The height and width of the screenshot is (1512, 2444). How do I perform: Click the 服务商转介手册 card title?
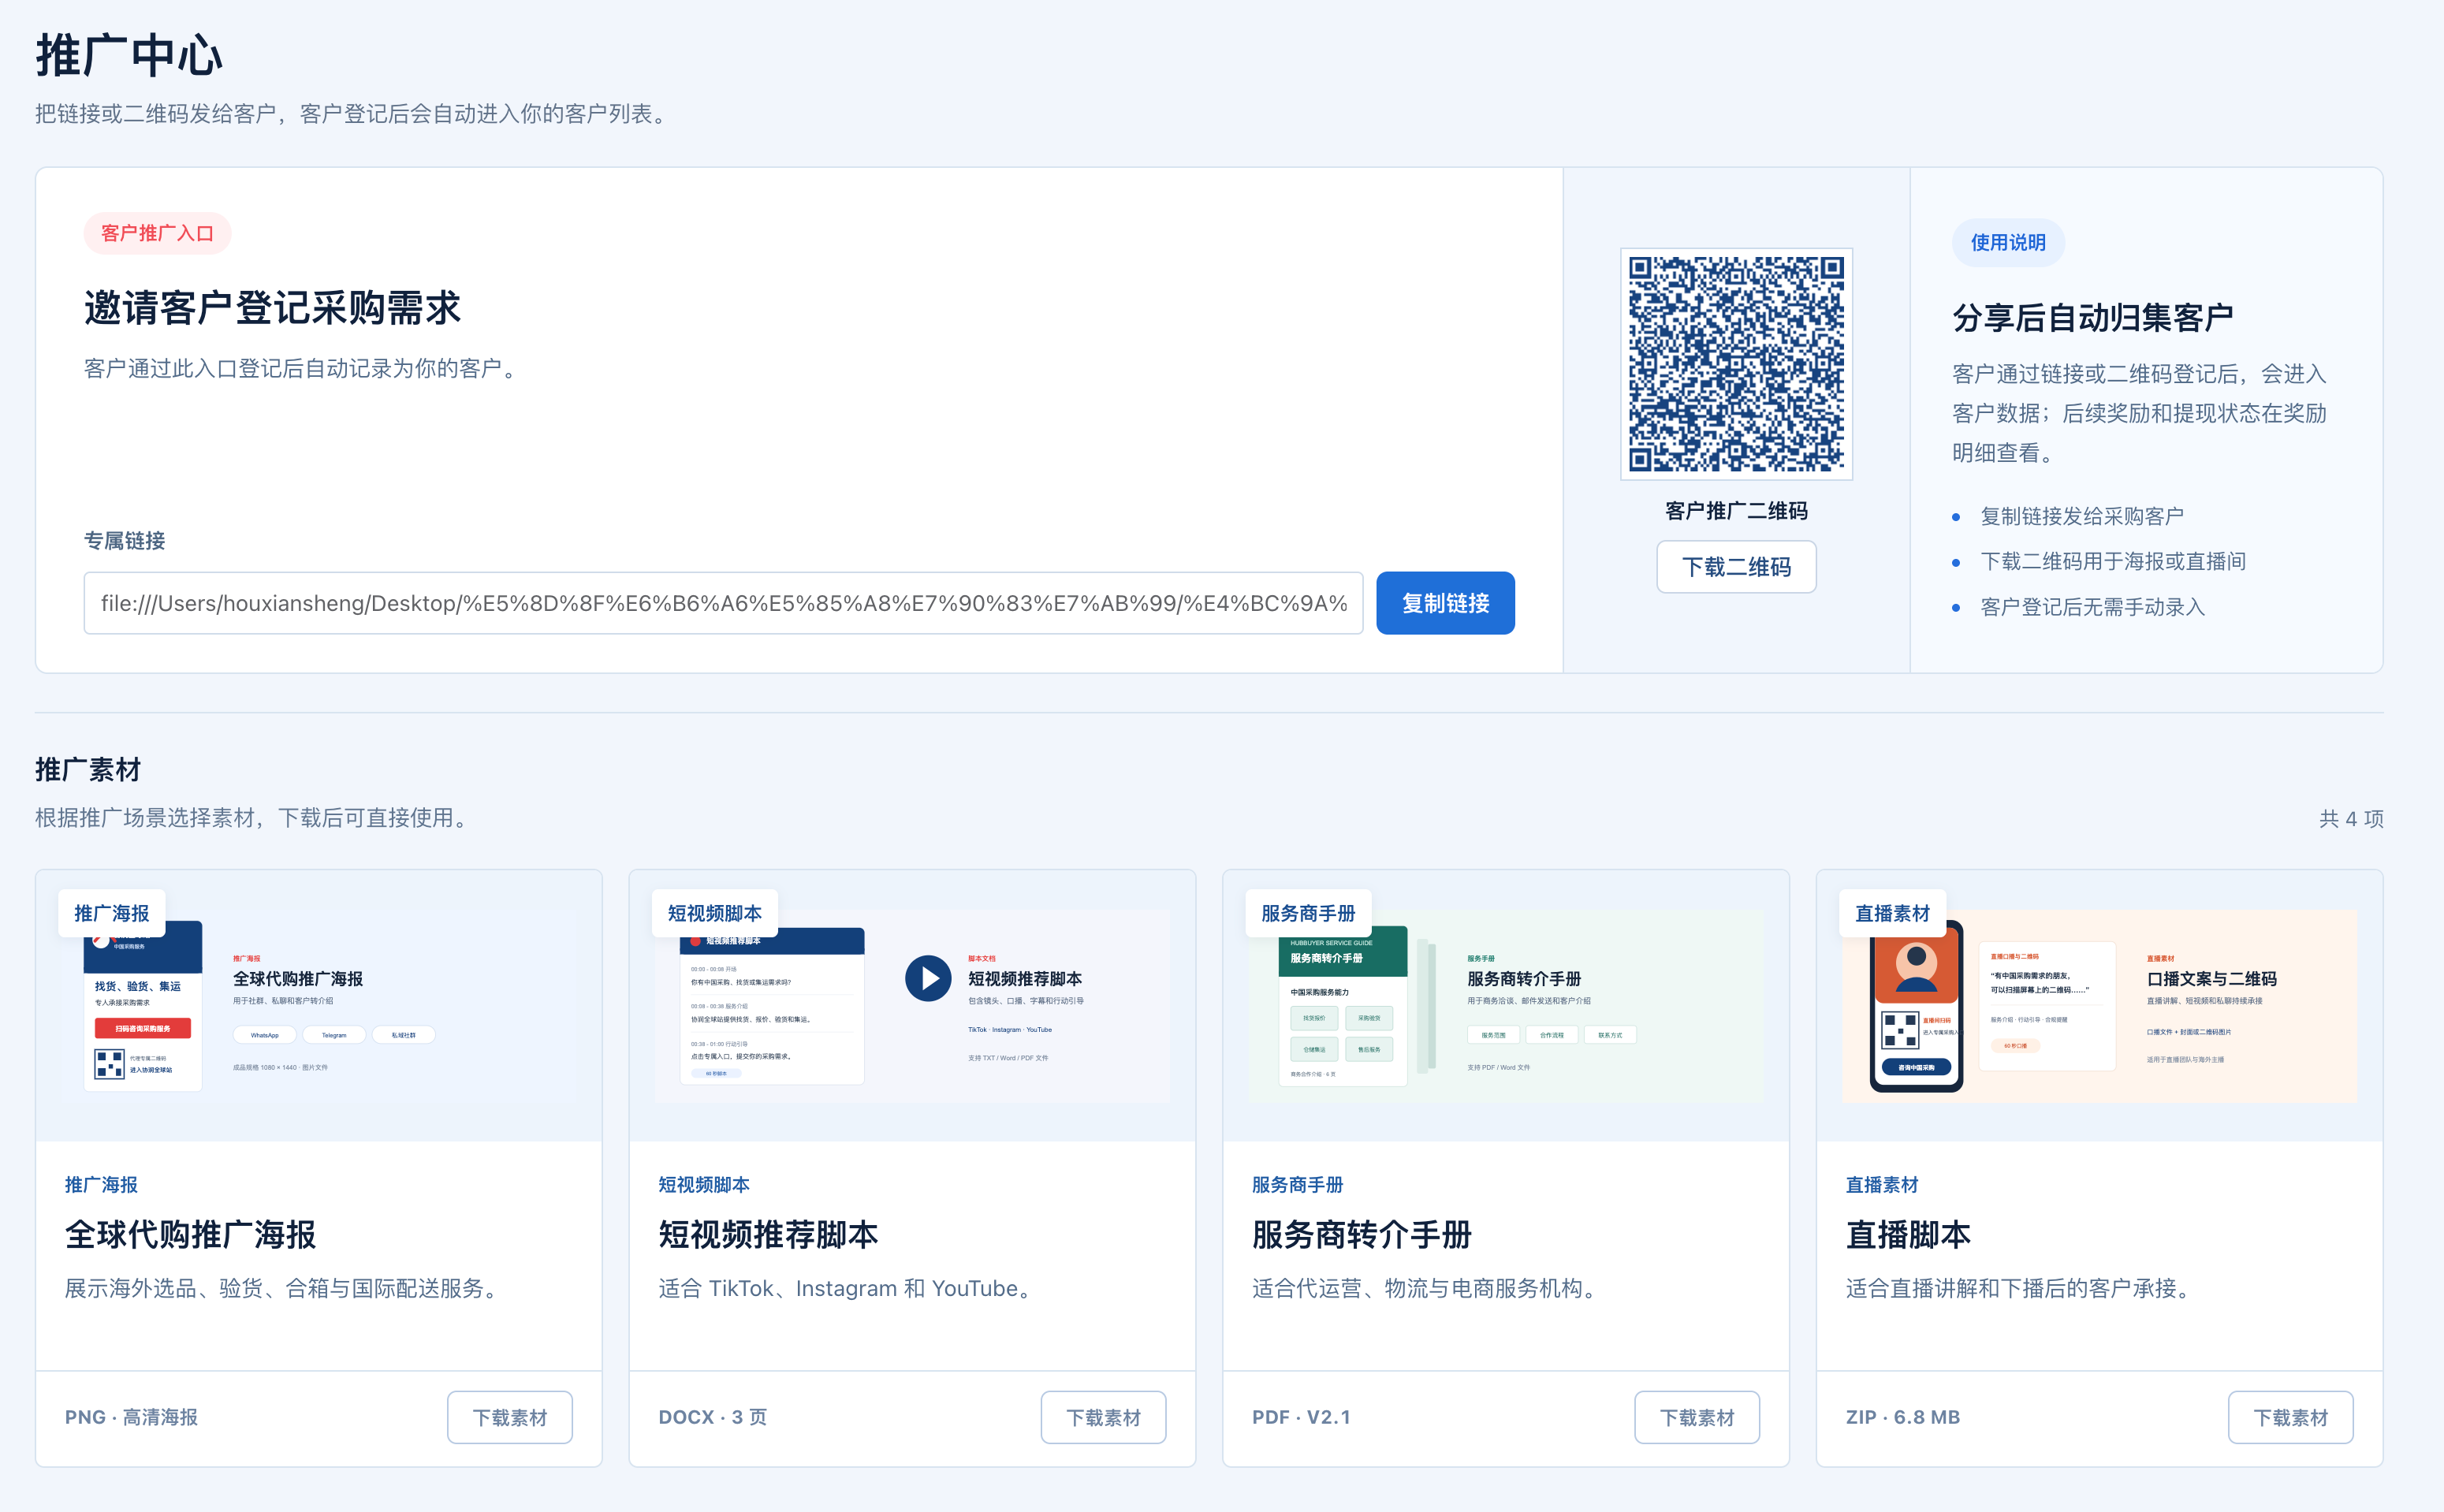(1361, 1234)
